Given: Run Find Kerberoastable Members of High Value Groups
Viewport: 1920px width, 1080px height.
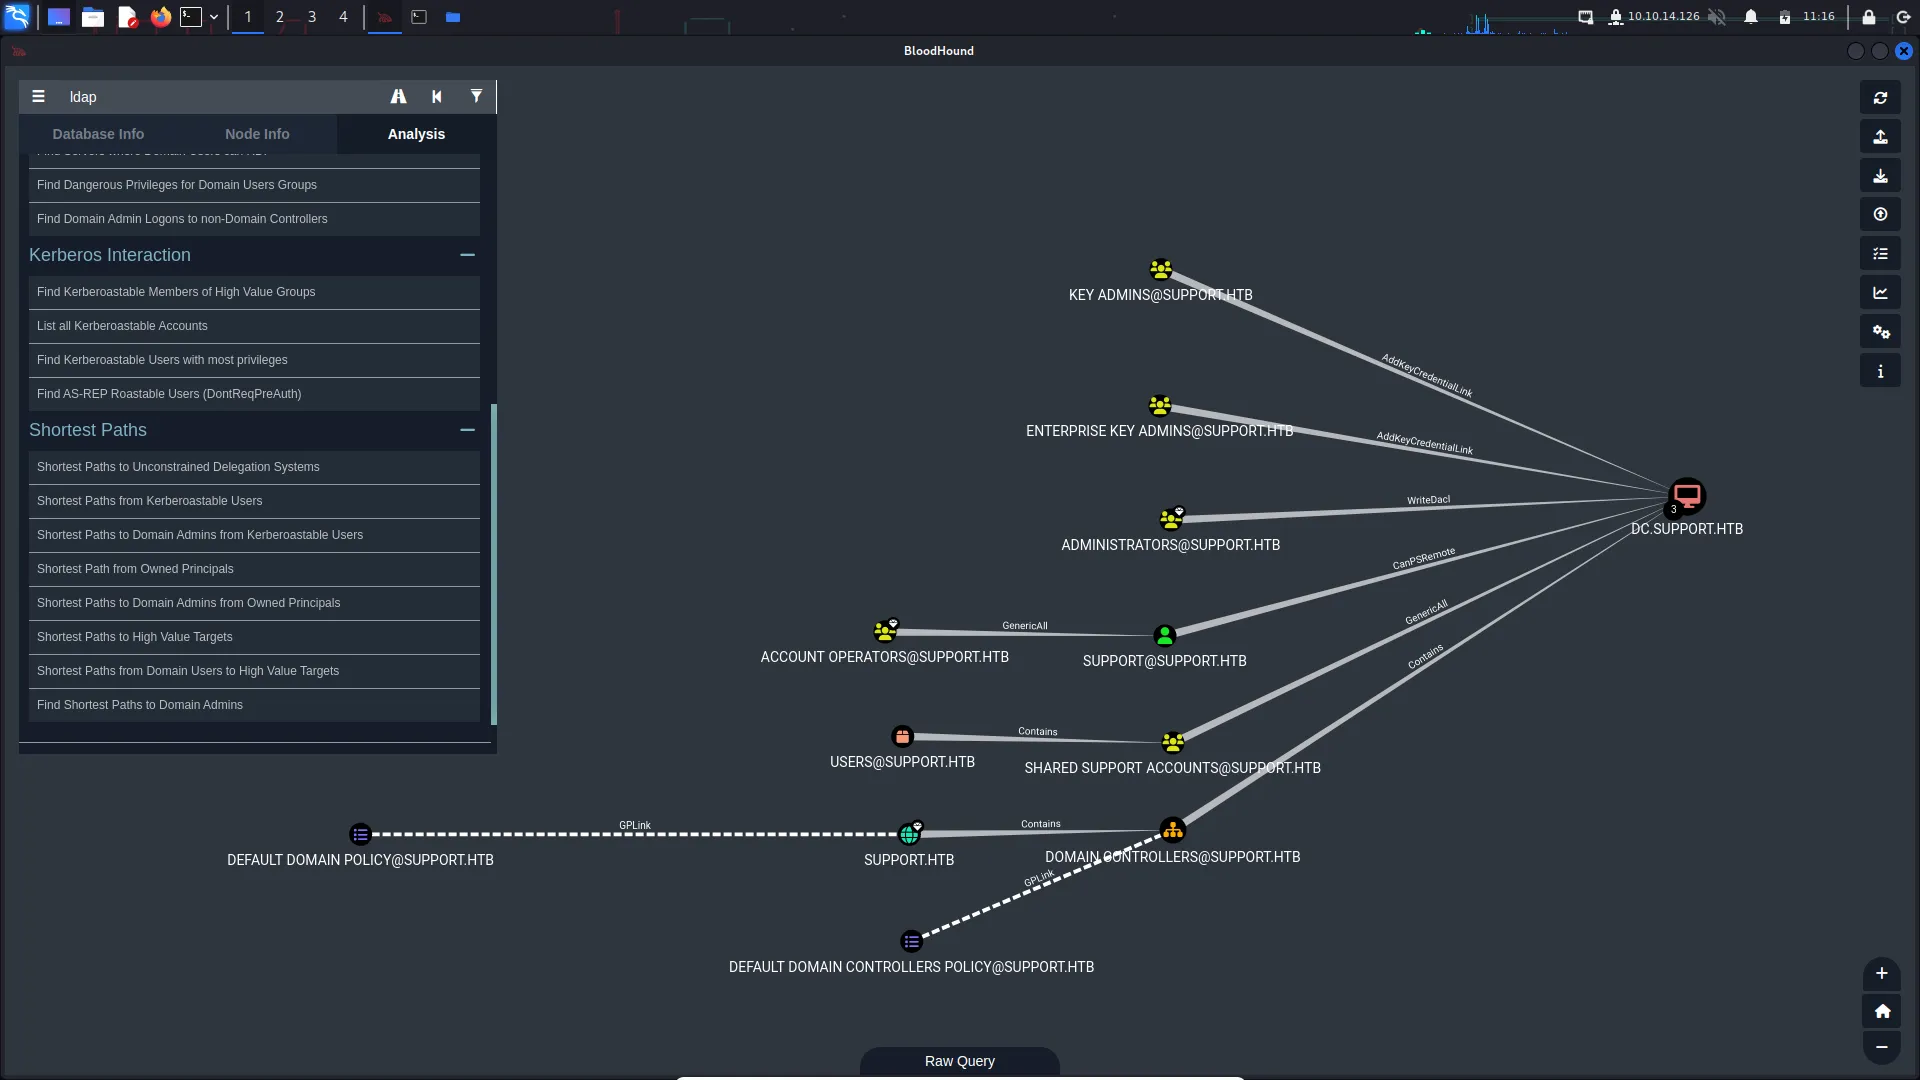Looking at the screenshot, I should (254, 292).
